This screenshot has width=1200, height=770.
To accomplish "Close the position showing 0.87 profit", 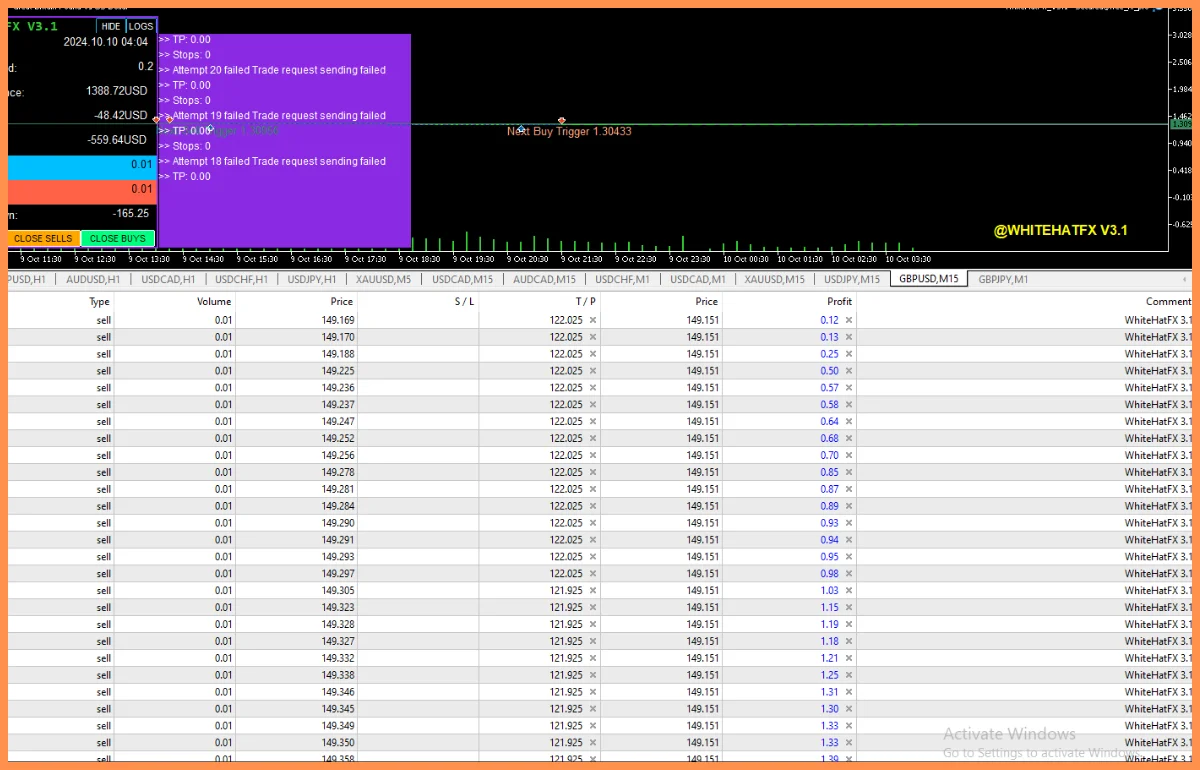I will click(849, 489).
